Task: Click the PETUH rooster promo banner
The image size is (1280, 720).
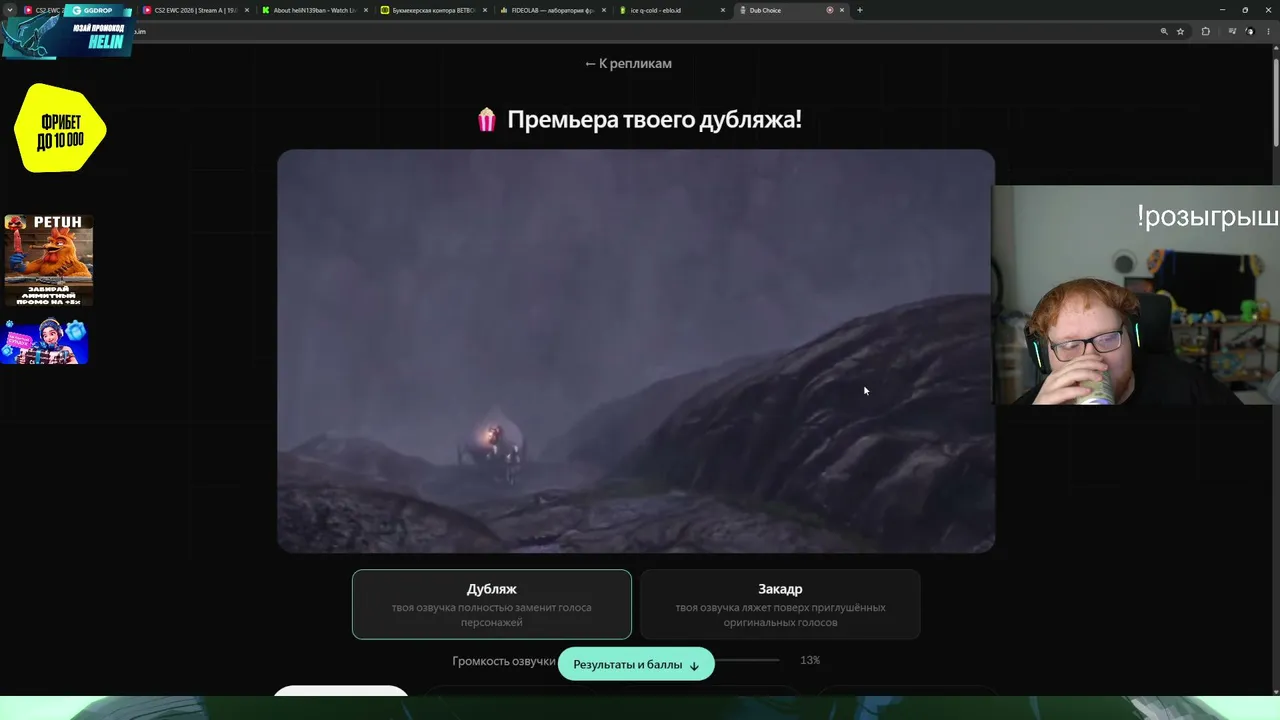Action: (48, 260)
